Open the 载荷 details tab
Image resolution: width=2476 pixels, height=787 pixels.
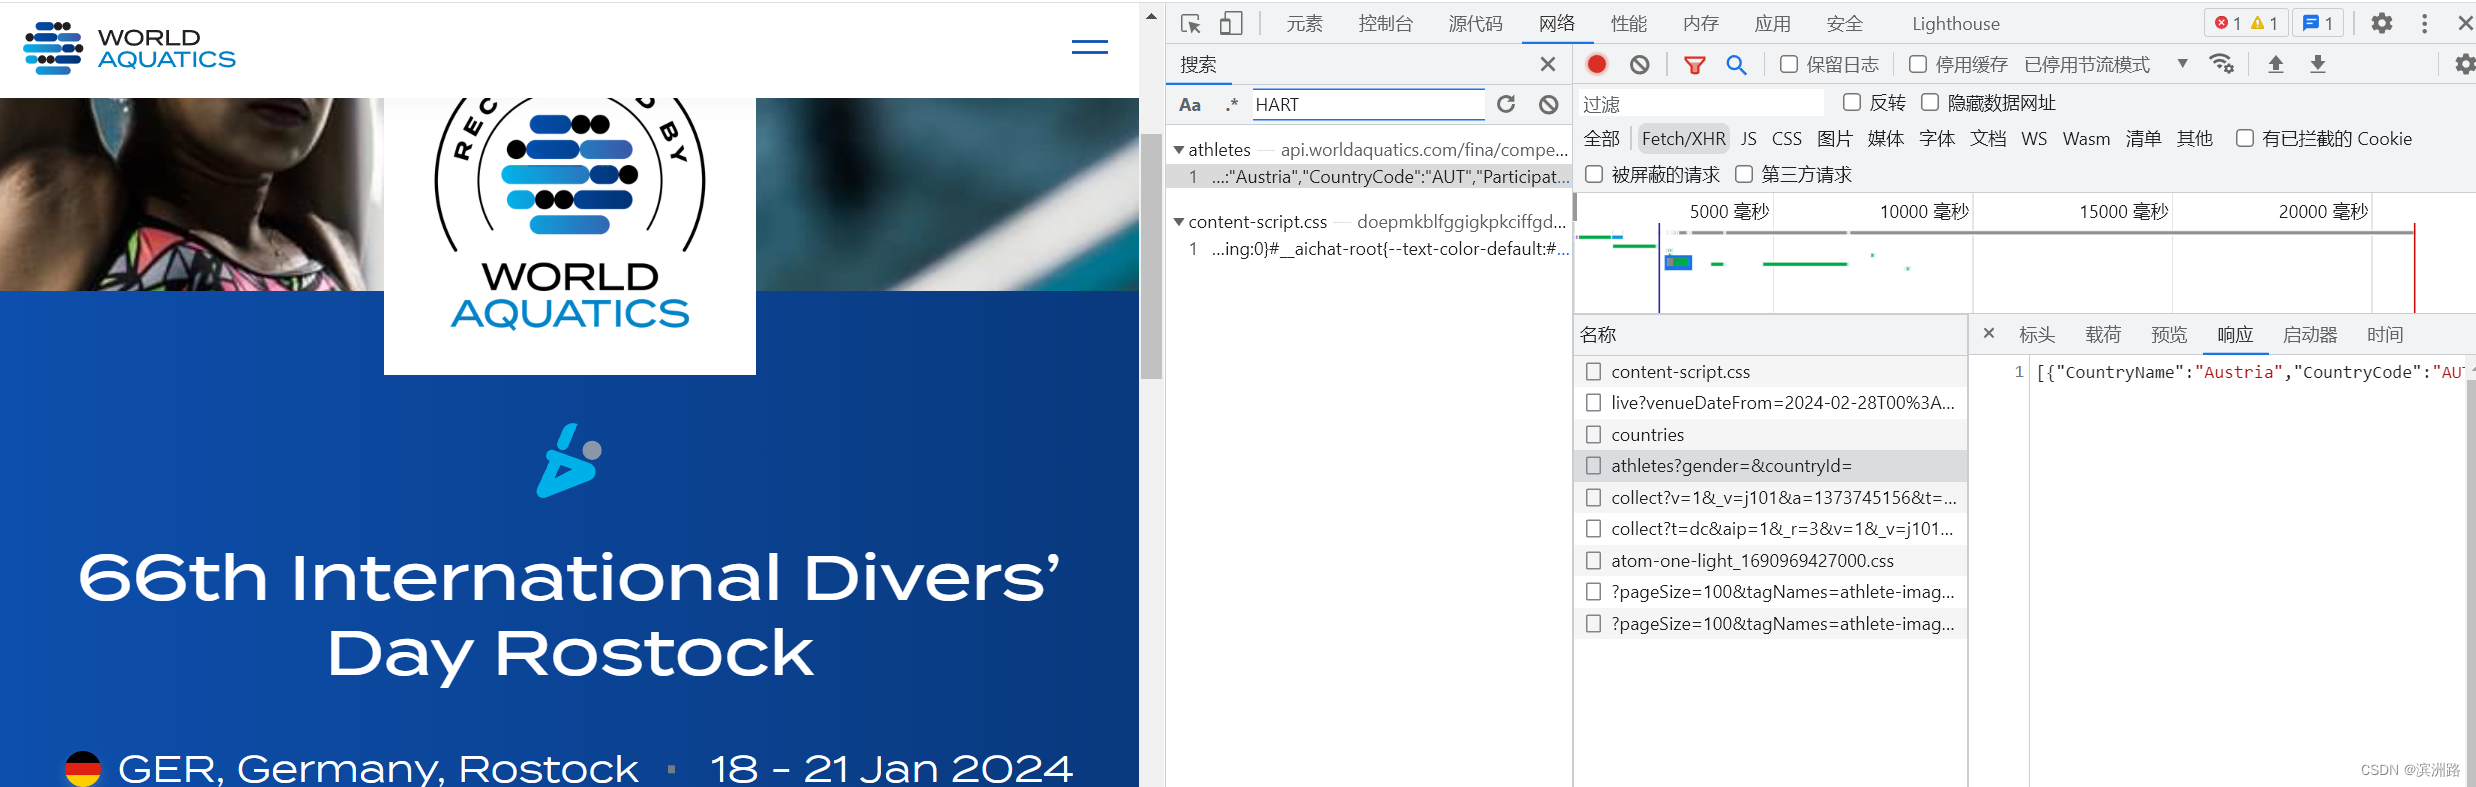pyautogui.click(x=2103, y=335)
